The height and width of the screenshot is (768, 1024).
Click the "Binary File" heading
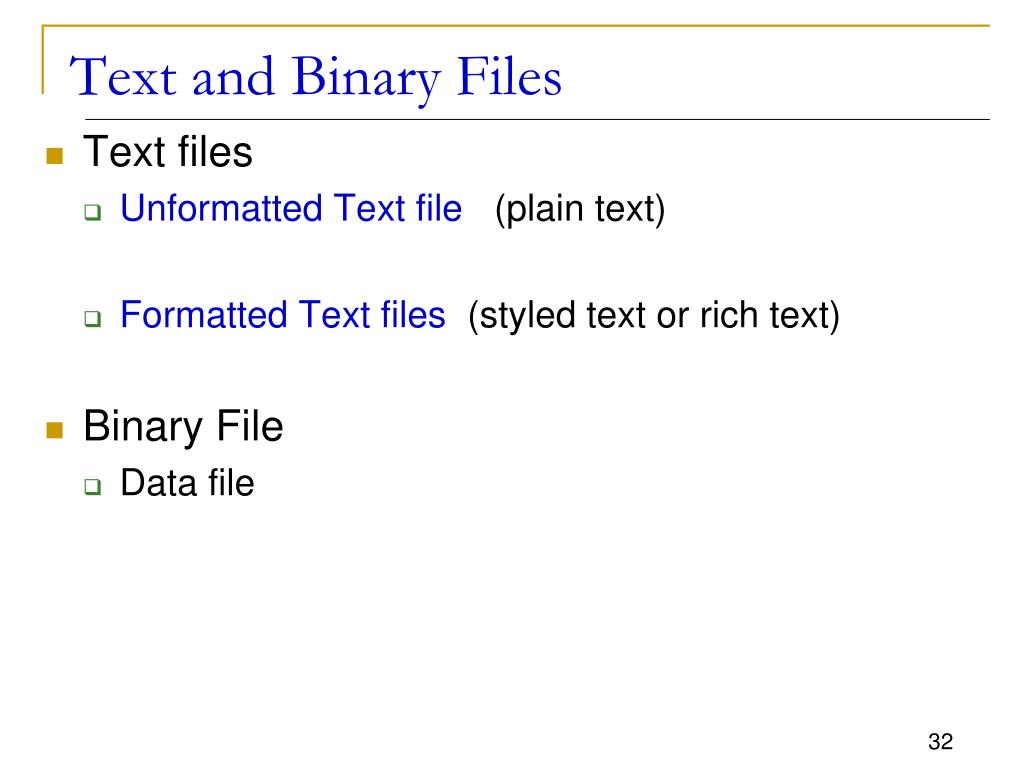click(x=184, y=426)
